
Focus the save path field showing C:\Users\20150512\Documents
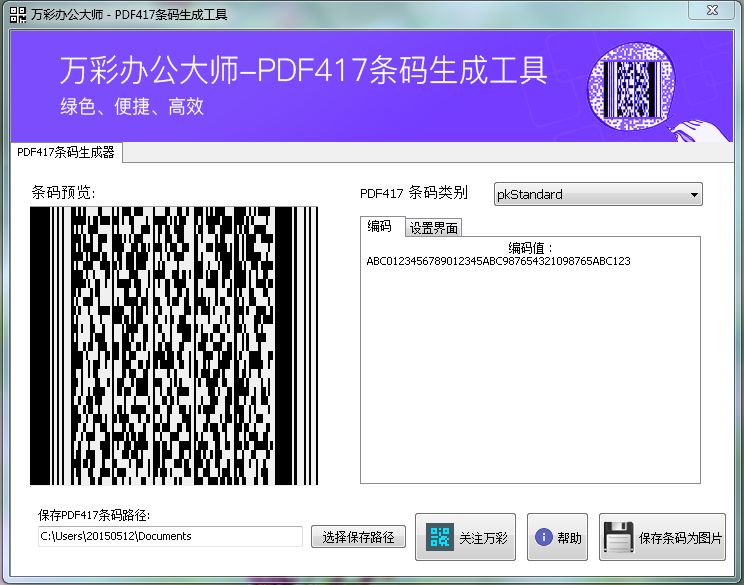point(170,537)
